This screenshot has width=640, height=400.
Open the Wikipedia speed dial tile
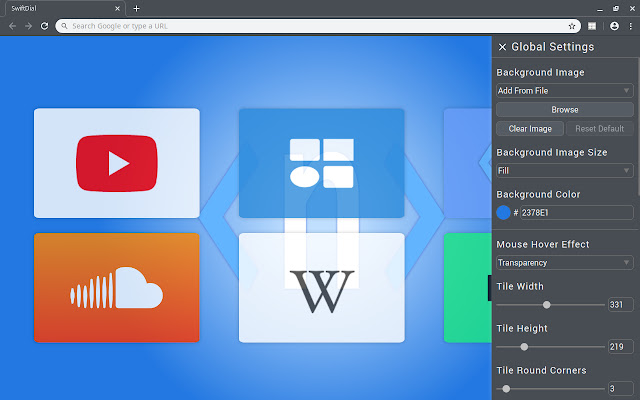[x=322, y=288]
